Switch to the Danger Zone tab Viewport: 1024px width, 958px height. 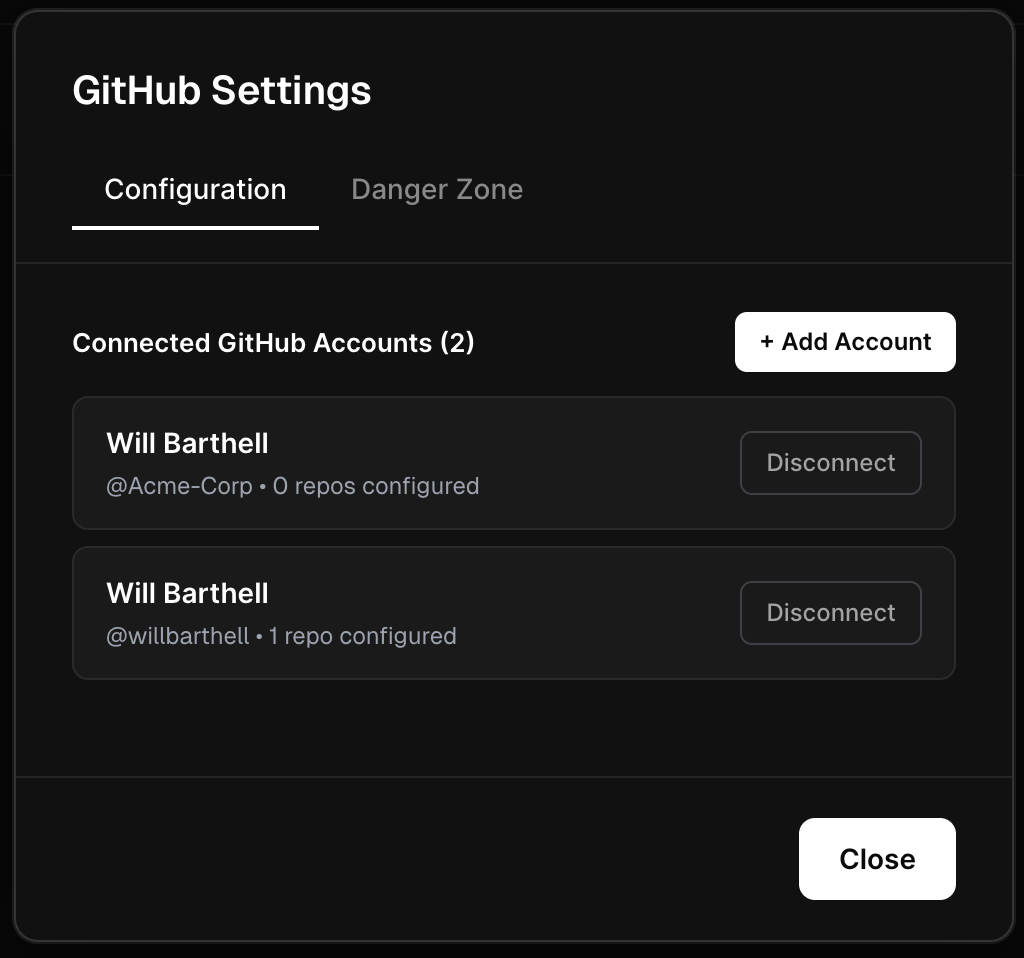[x=436, y=189]
